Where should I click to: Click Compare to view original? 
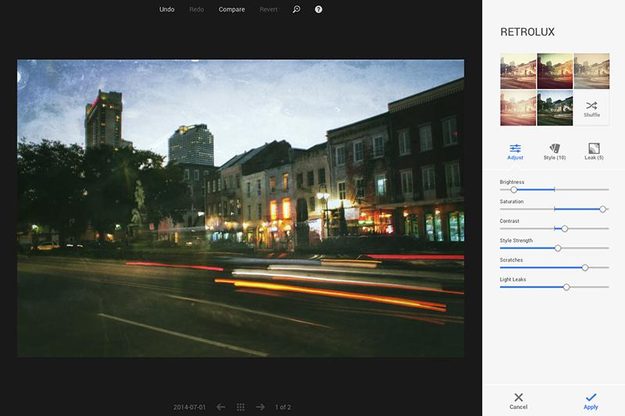(x=232, y=9)
